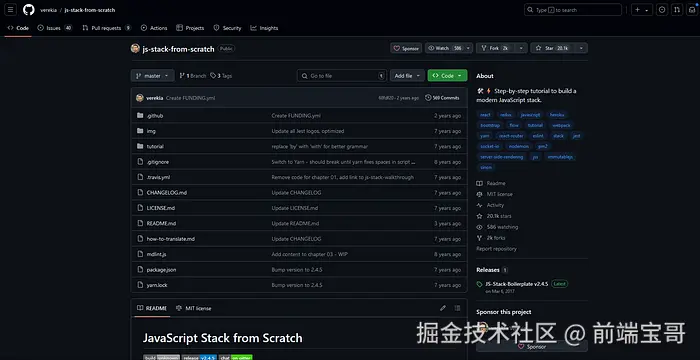Open the Add file dropdown
This screenshot has width=700, height=360.
[407, 76]
